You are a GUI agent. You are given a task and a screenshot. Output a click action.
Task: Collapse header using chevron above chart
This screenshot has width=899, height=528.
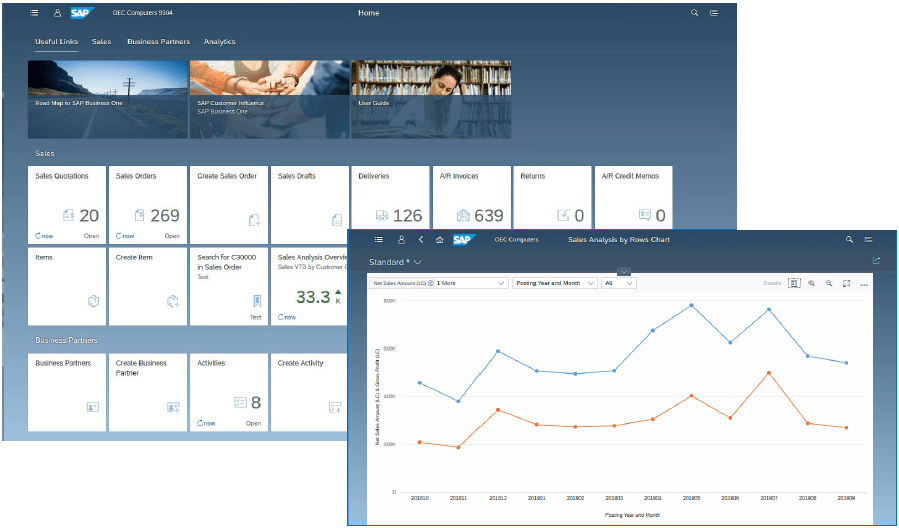pos(625,272)
